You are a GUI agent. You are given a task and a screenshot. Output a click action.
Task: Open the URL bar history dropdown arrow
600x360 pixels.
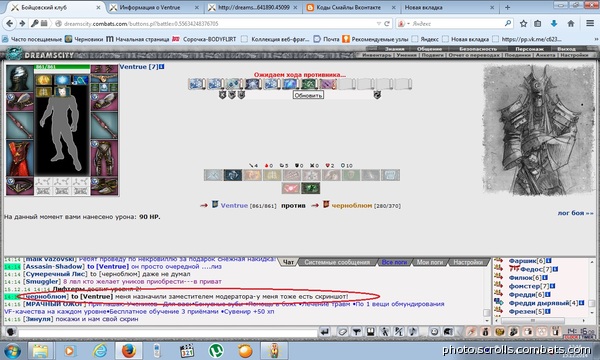pos(378,24)
